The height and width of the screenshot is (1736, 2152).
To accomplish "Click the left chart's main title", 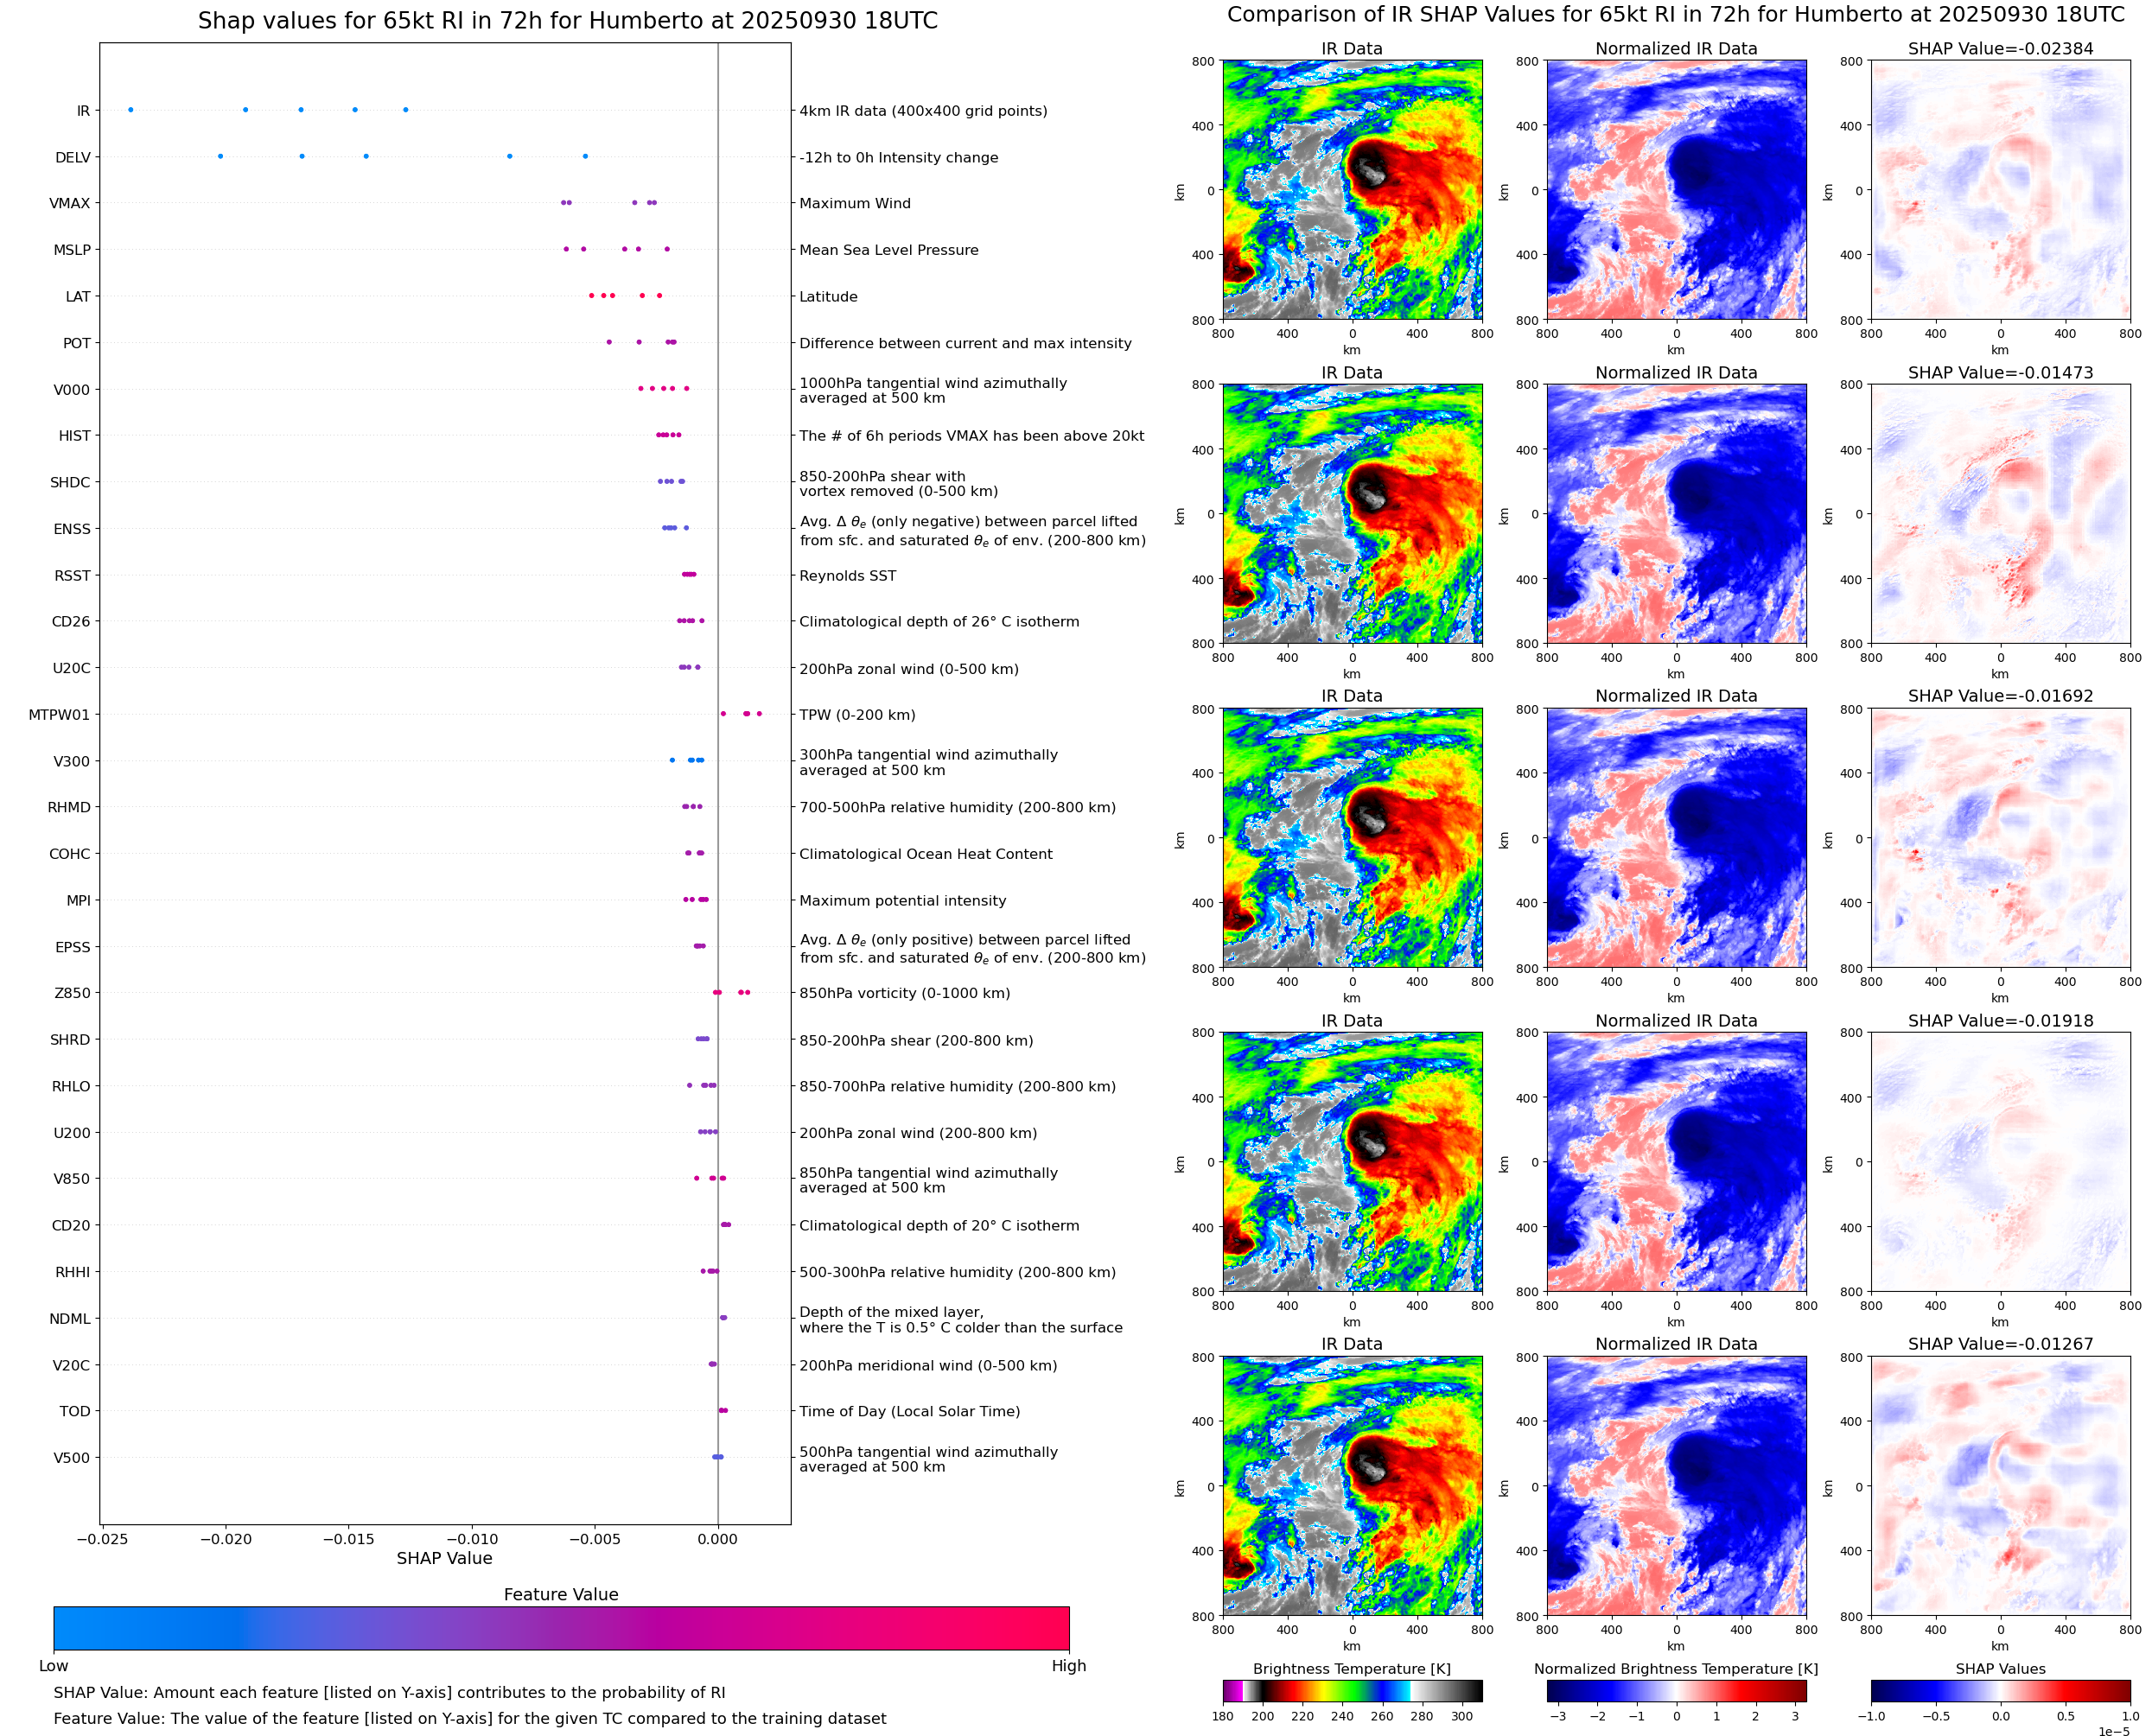I will point(567,21).
